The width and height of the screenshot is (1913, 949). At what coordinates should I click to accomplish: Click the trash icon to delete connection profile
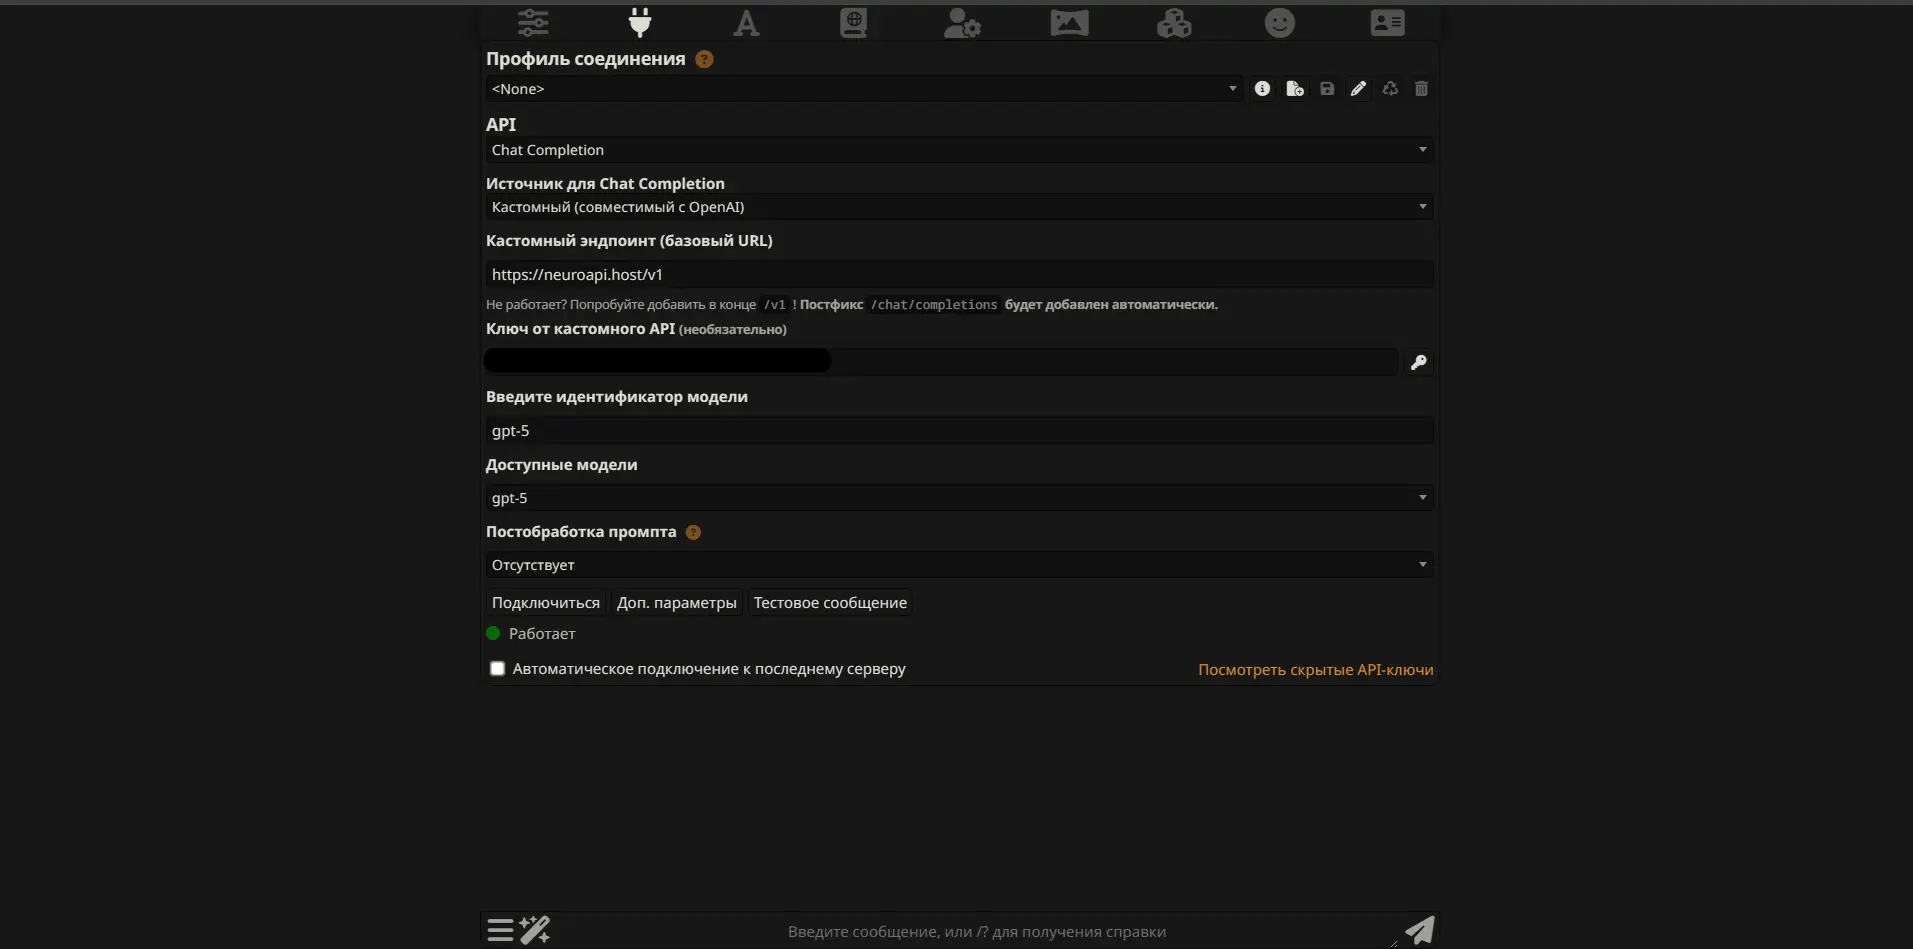click(x=1421, y=89)
